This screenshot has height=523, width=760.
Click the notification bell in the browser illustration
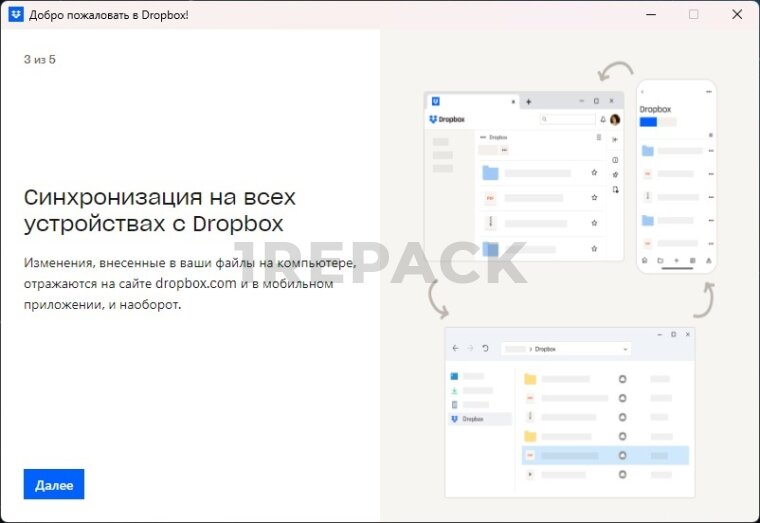(602, 119)
